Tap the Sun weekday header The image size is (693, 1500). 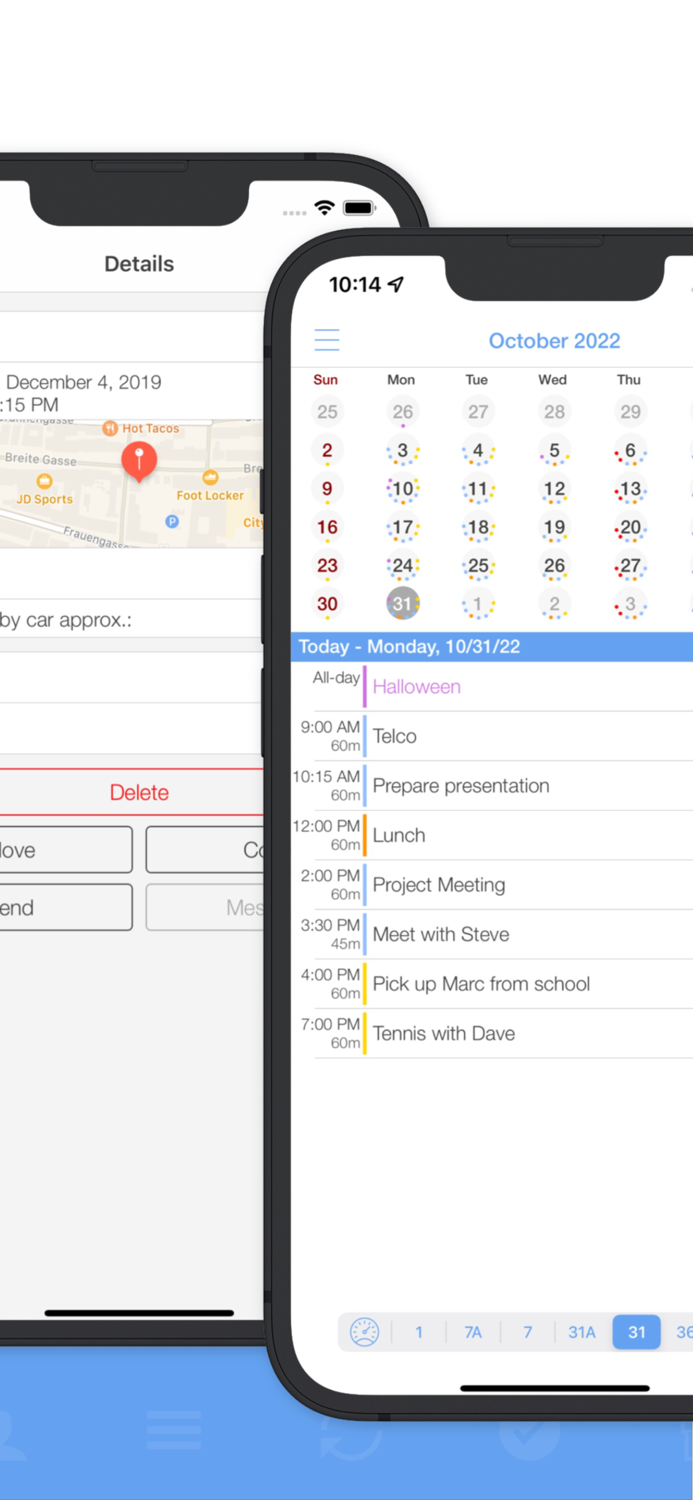(x=326, y=380)
